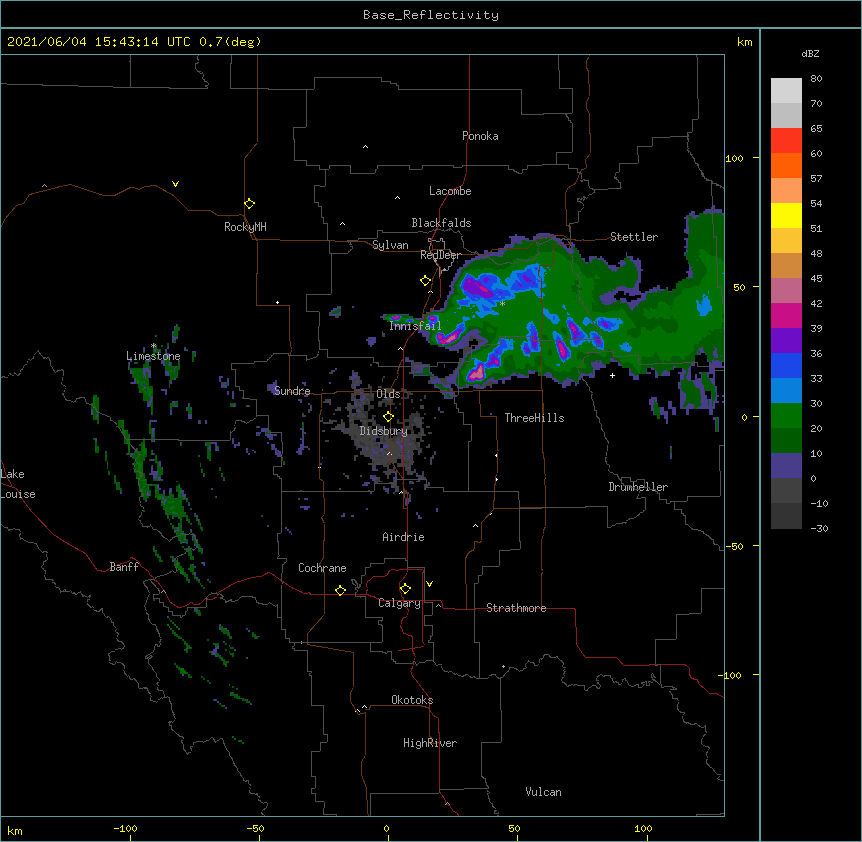
Task: Click the yellow v marker east of Calgary
Action: click(x=429, y=584)
